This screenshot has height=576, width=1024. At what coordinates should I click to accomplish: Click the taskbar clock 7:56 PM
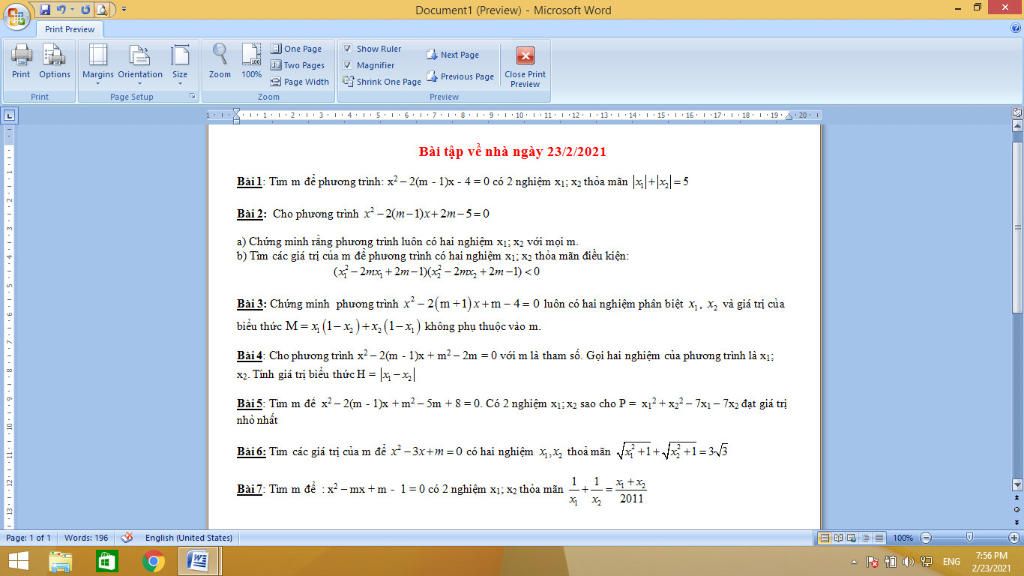(x=991, y=556)
